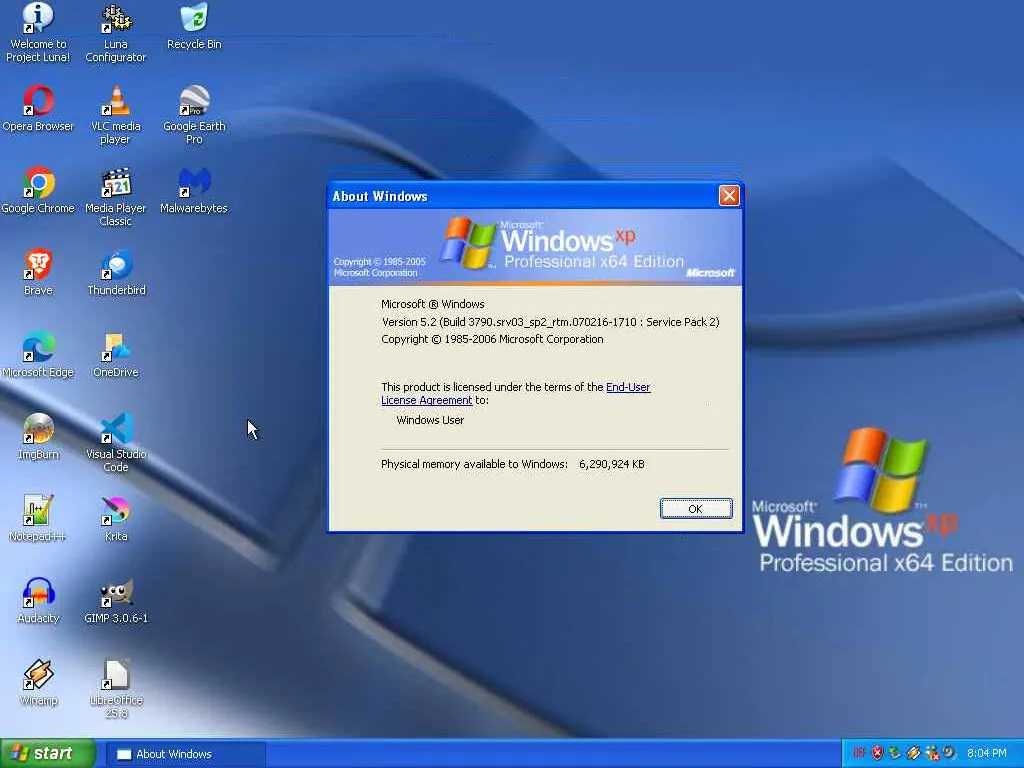
Task: Select the Krita desktop shortcut
Action: [116, 519]
